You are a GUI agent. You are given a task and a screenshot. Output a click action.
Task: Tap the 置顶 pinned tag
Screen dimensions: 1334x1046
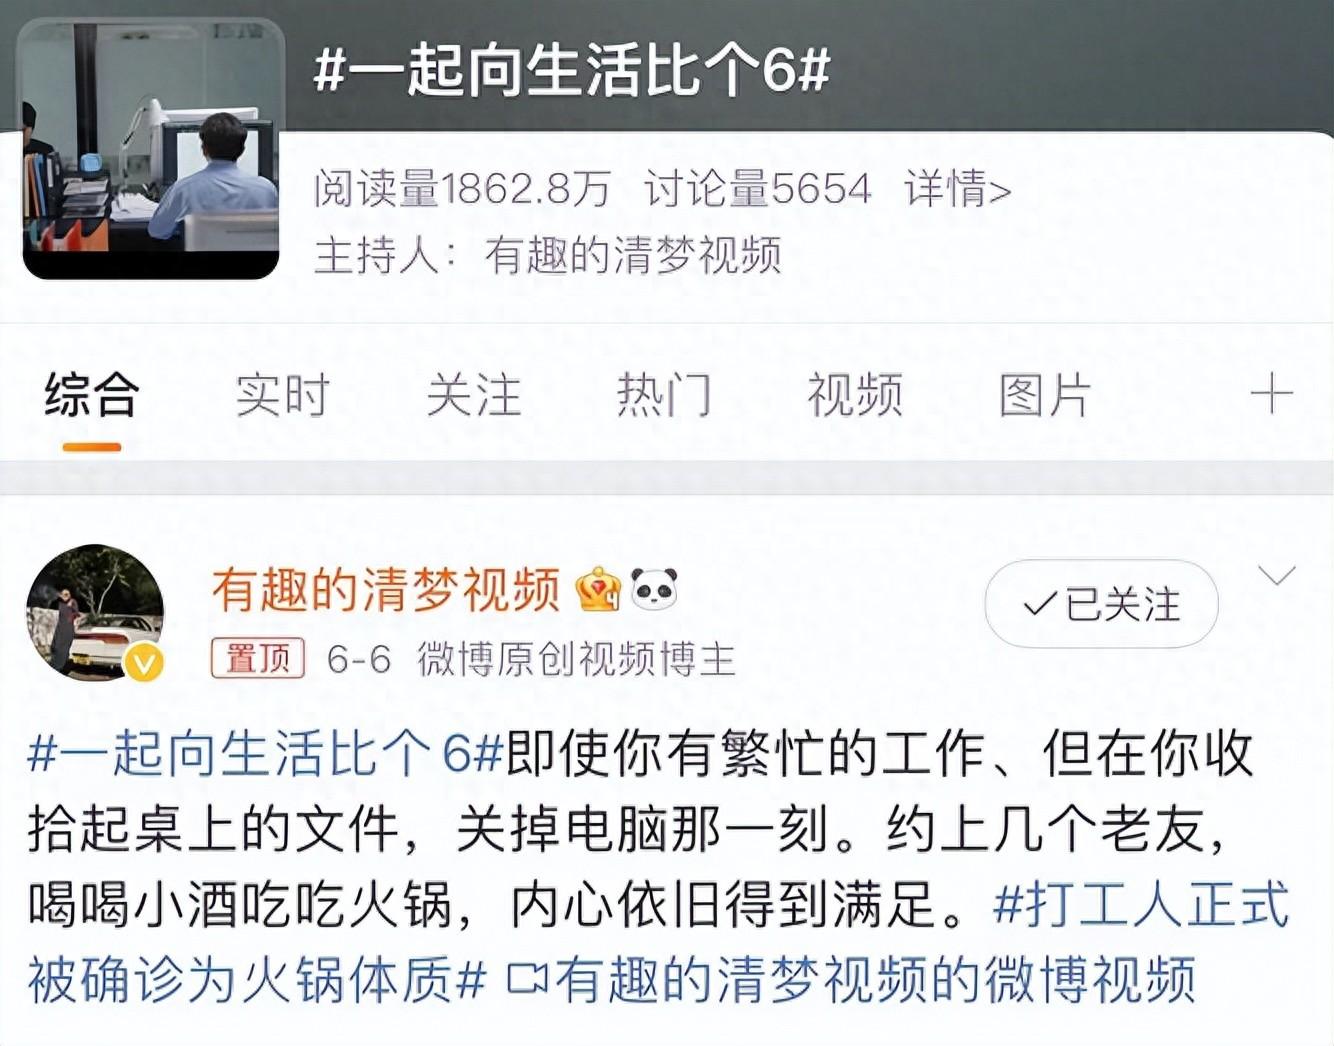click(257, 659)
